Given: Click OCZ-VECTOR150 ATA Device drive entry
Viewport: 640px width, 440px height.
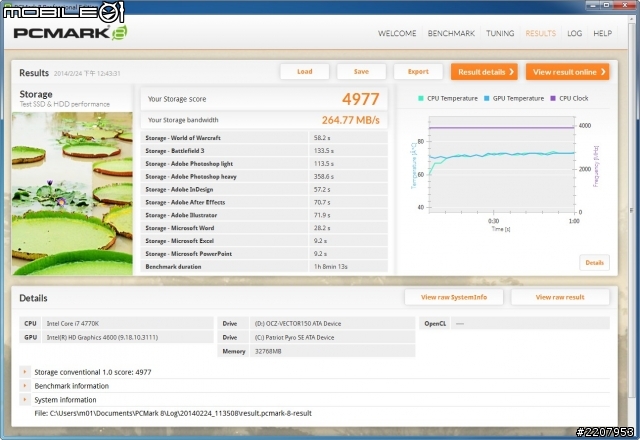Looking at the screenshot, I should coord(298,323).
